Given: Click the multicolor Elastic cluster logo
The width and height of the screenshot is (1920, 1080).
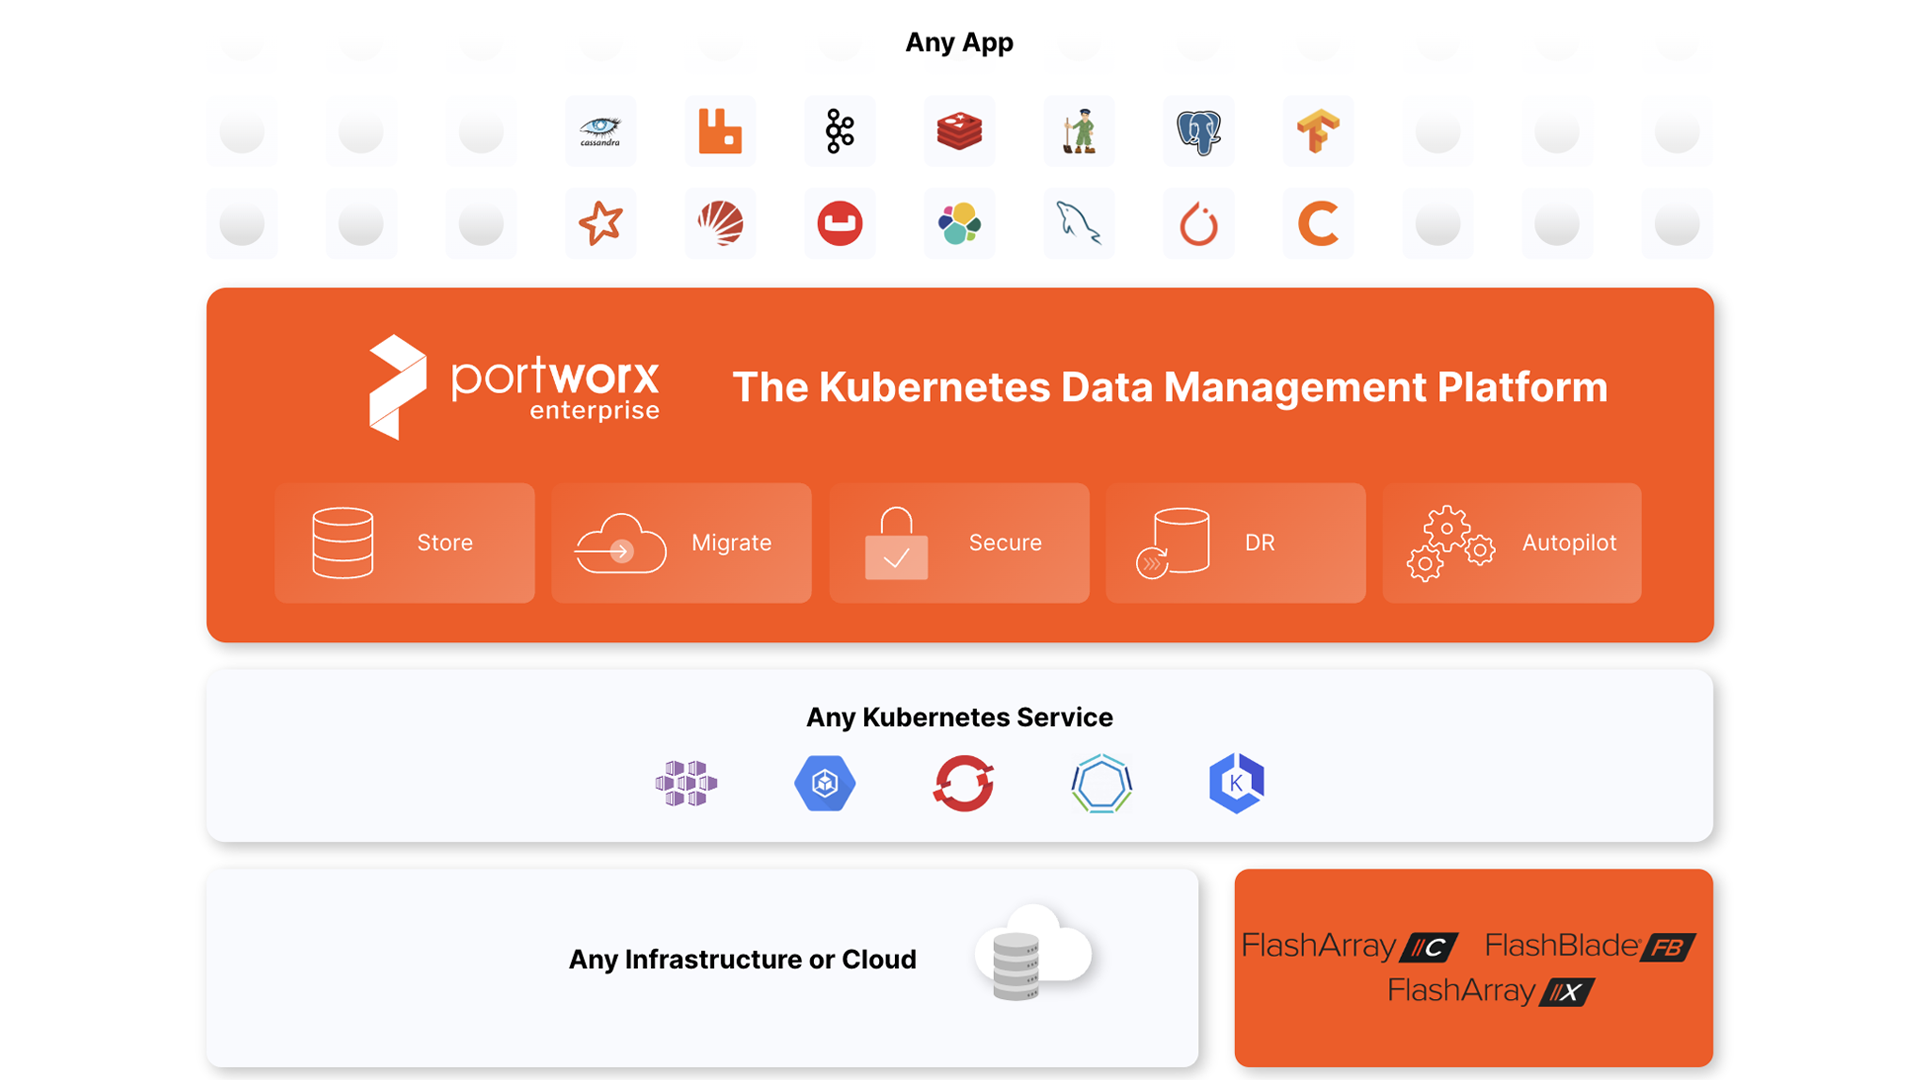Looking at the screenshot, I should coord(959,223).
